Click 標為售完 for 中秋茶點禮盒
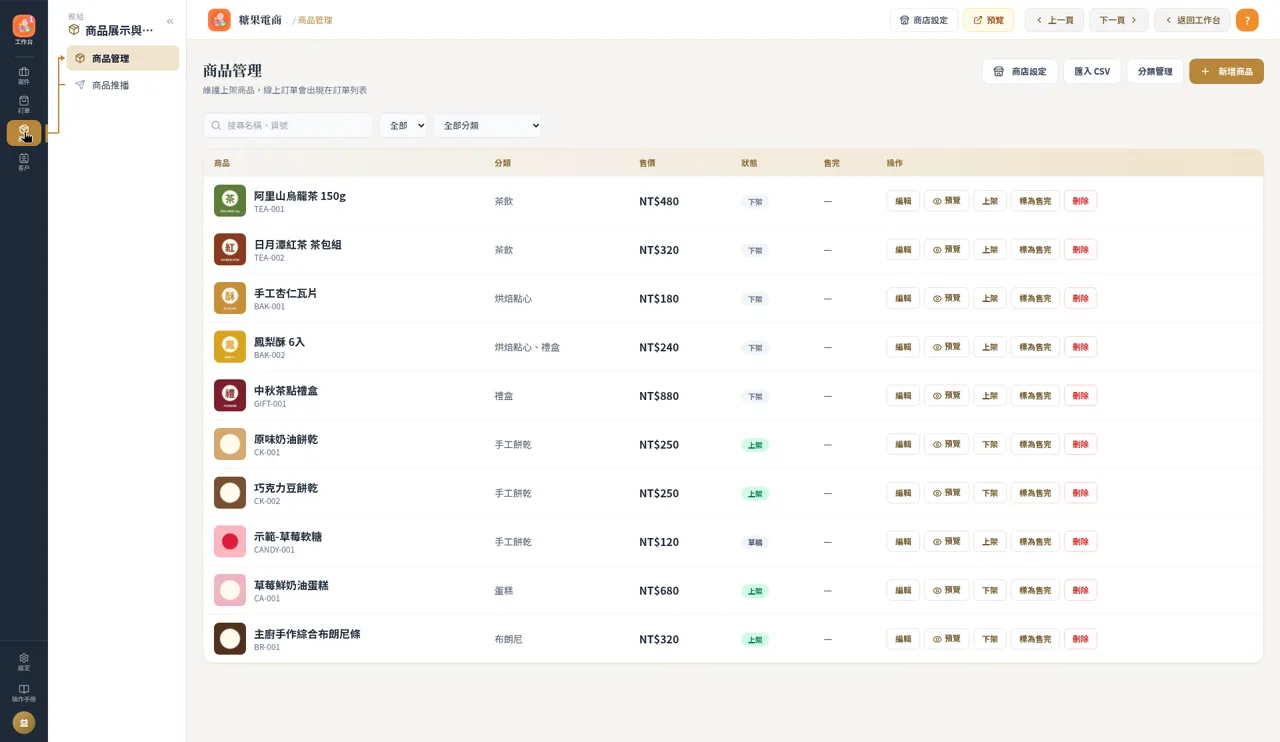 [x=1035, y=395]
